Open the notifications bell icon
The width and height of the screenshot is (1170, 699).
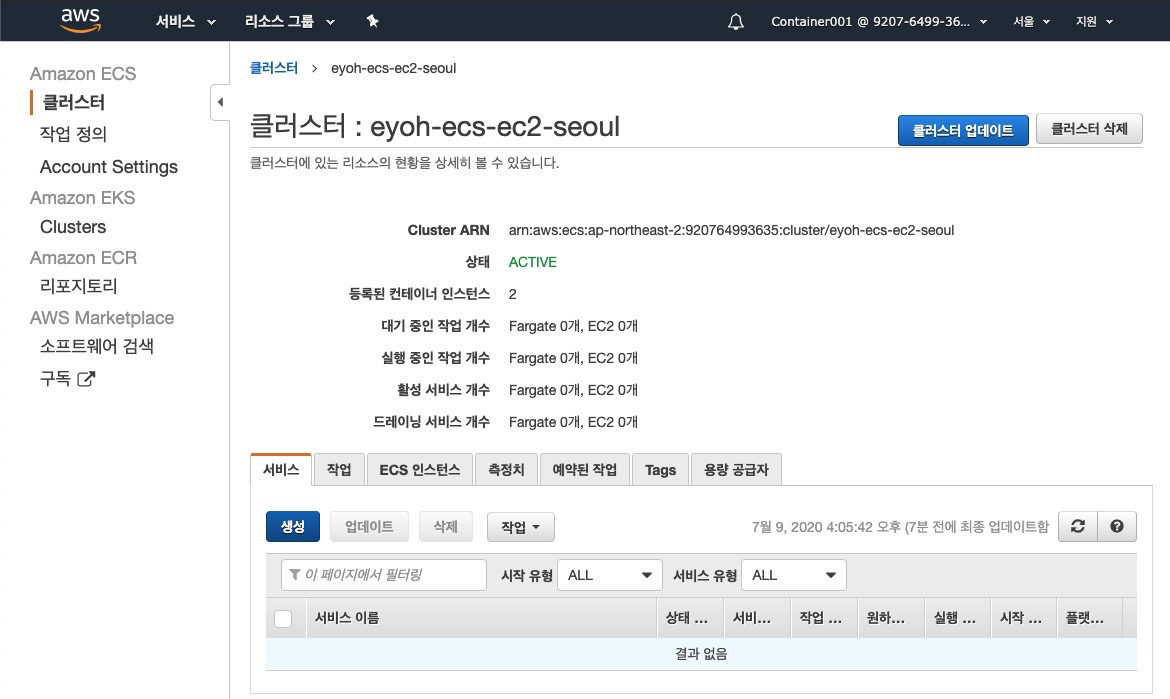736,22
